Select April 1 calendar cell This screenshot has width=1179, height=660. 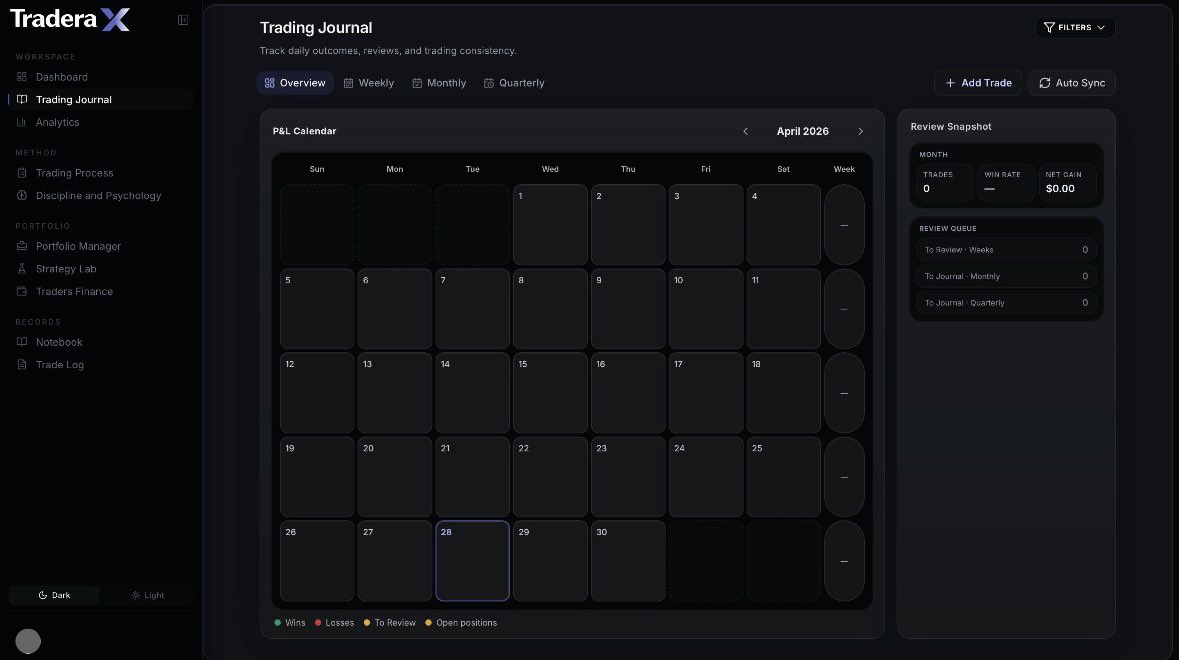550,225
